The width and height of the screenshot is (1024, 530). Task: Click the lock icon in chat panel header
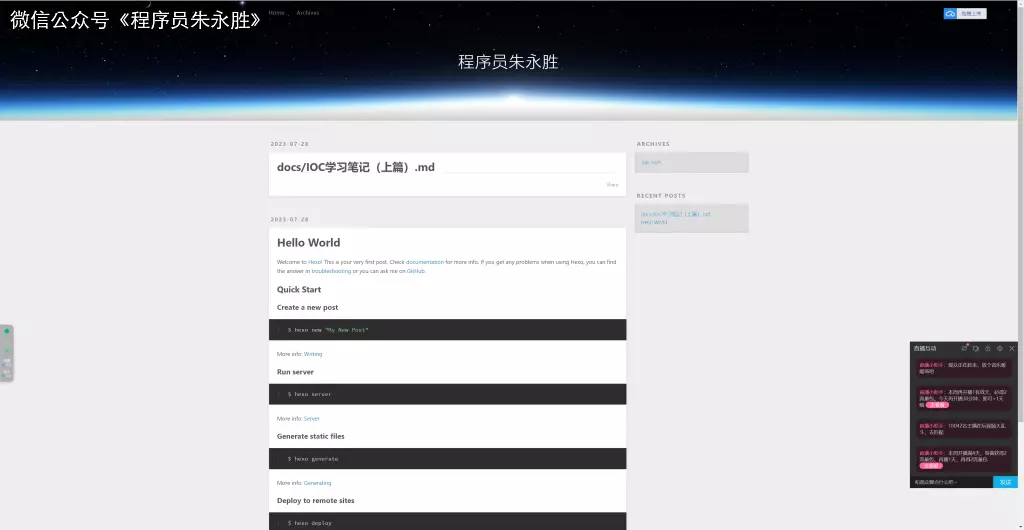tap(988, 348)
